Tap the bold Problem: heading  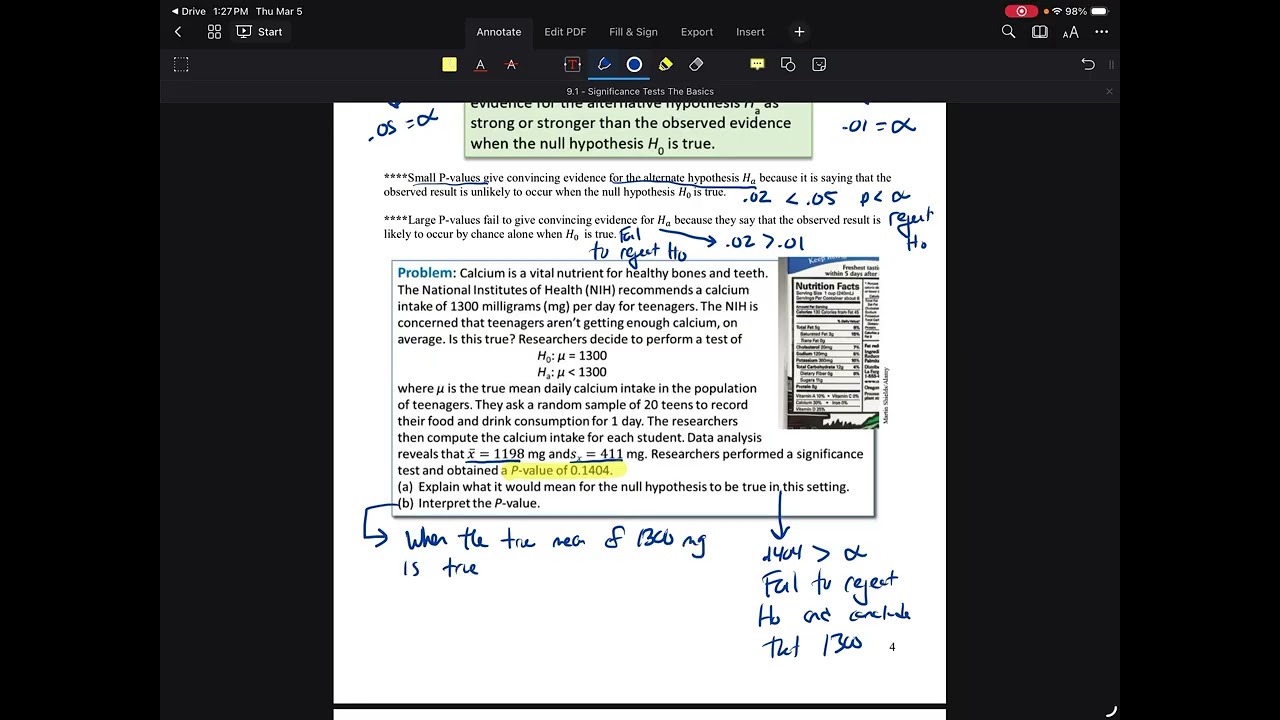pyautogui.click(x=426, y=273)
